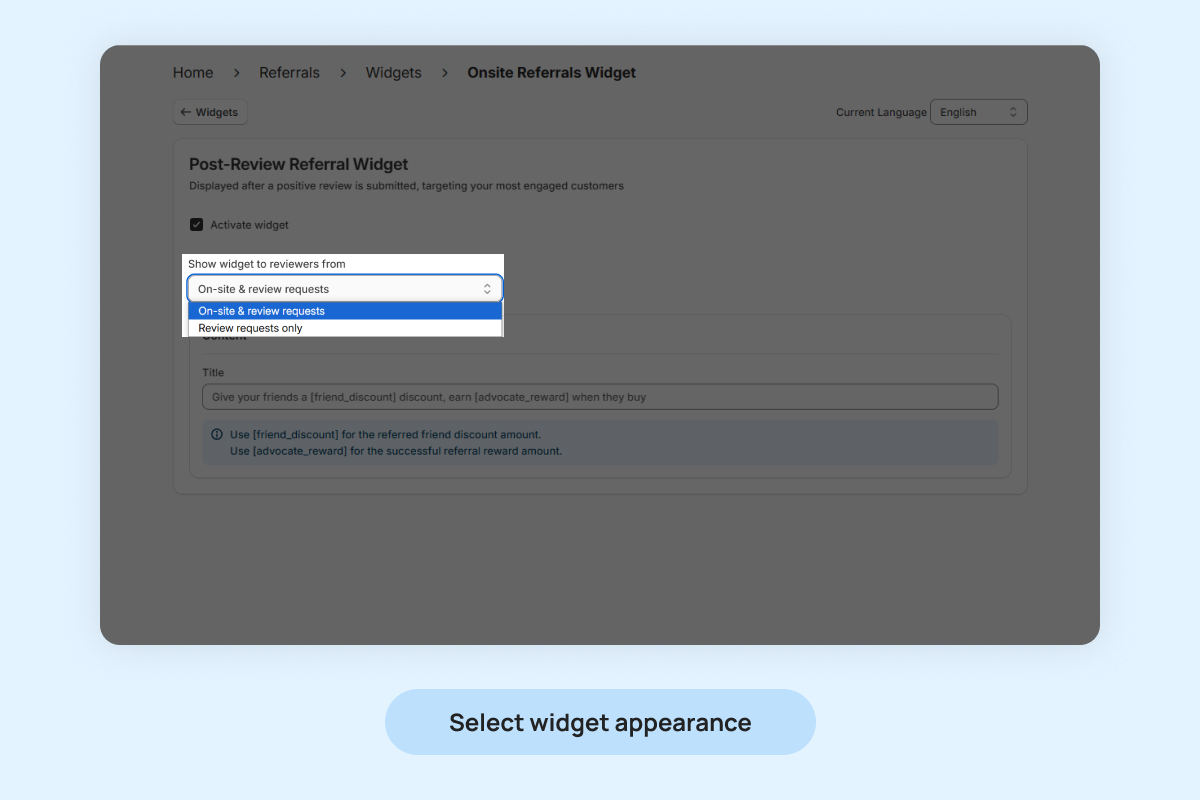
Task: Click the chevron before Onsite Referrals Widget
Action: [x=445, y=73]
